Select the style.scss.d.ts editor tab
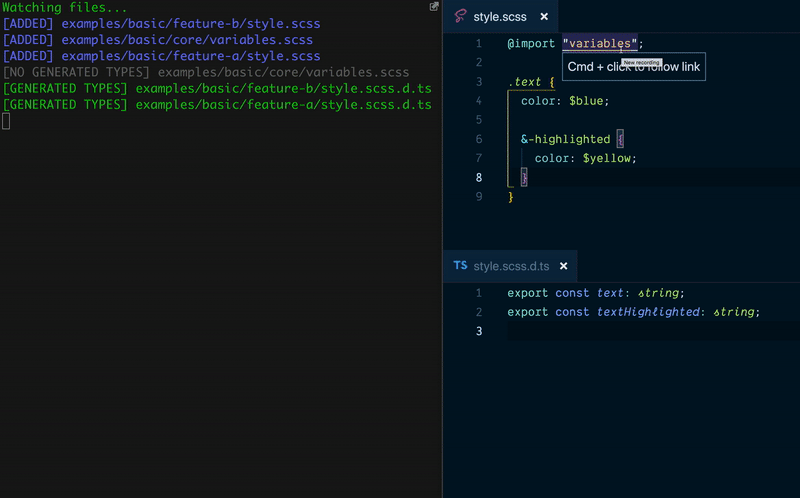Image resolution: width=800 pixels, height=498 pixels. pyautogui.click(x=510, y=266)
